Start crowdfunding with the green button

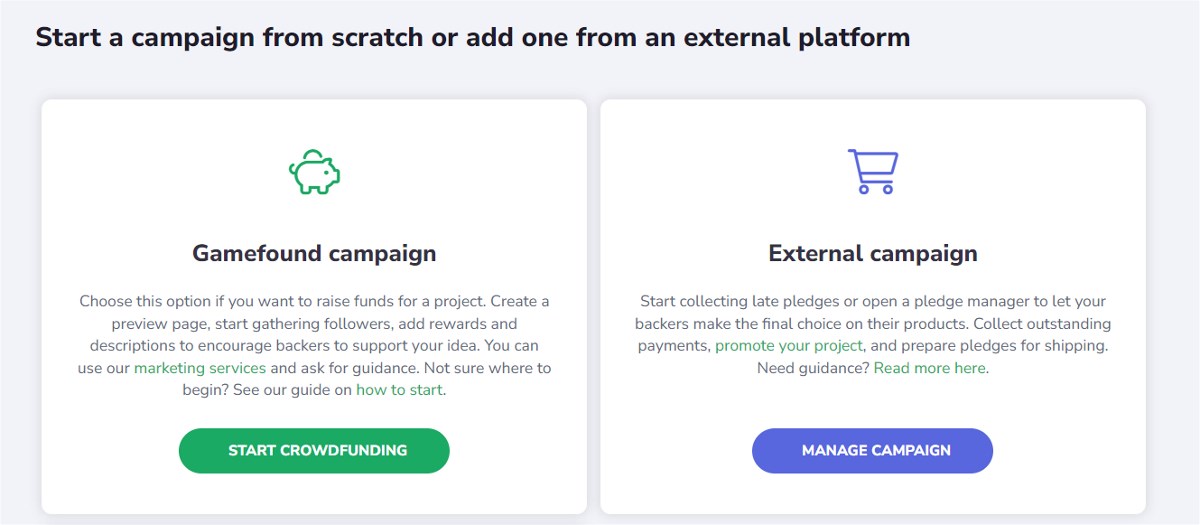[314, 450]
